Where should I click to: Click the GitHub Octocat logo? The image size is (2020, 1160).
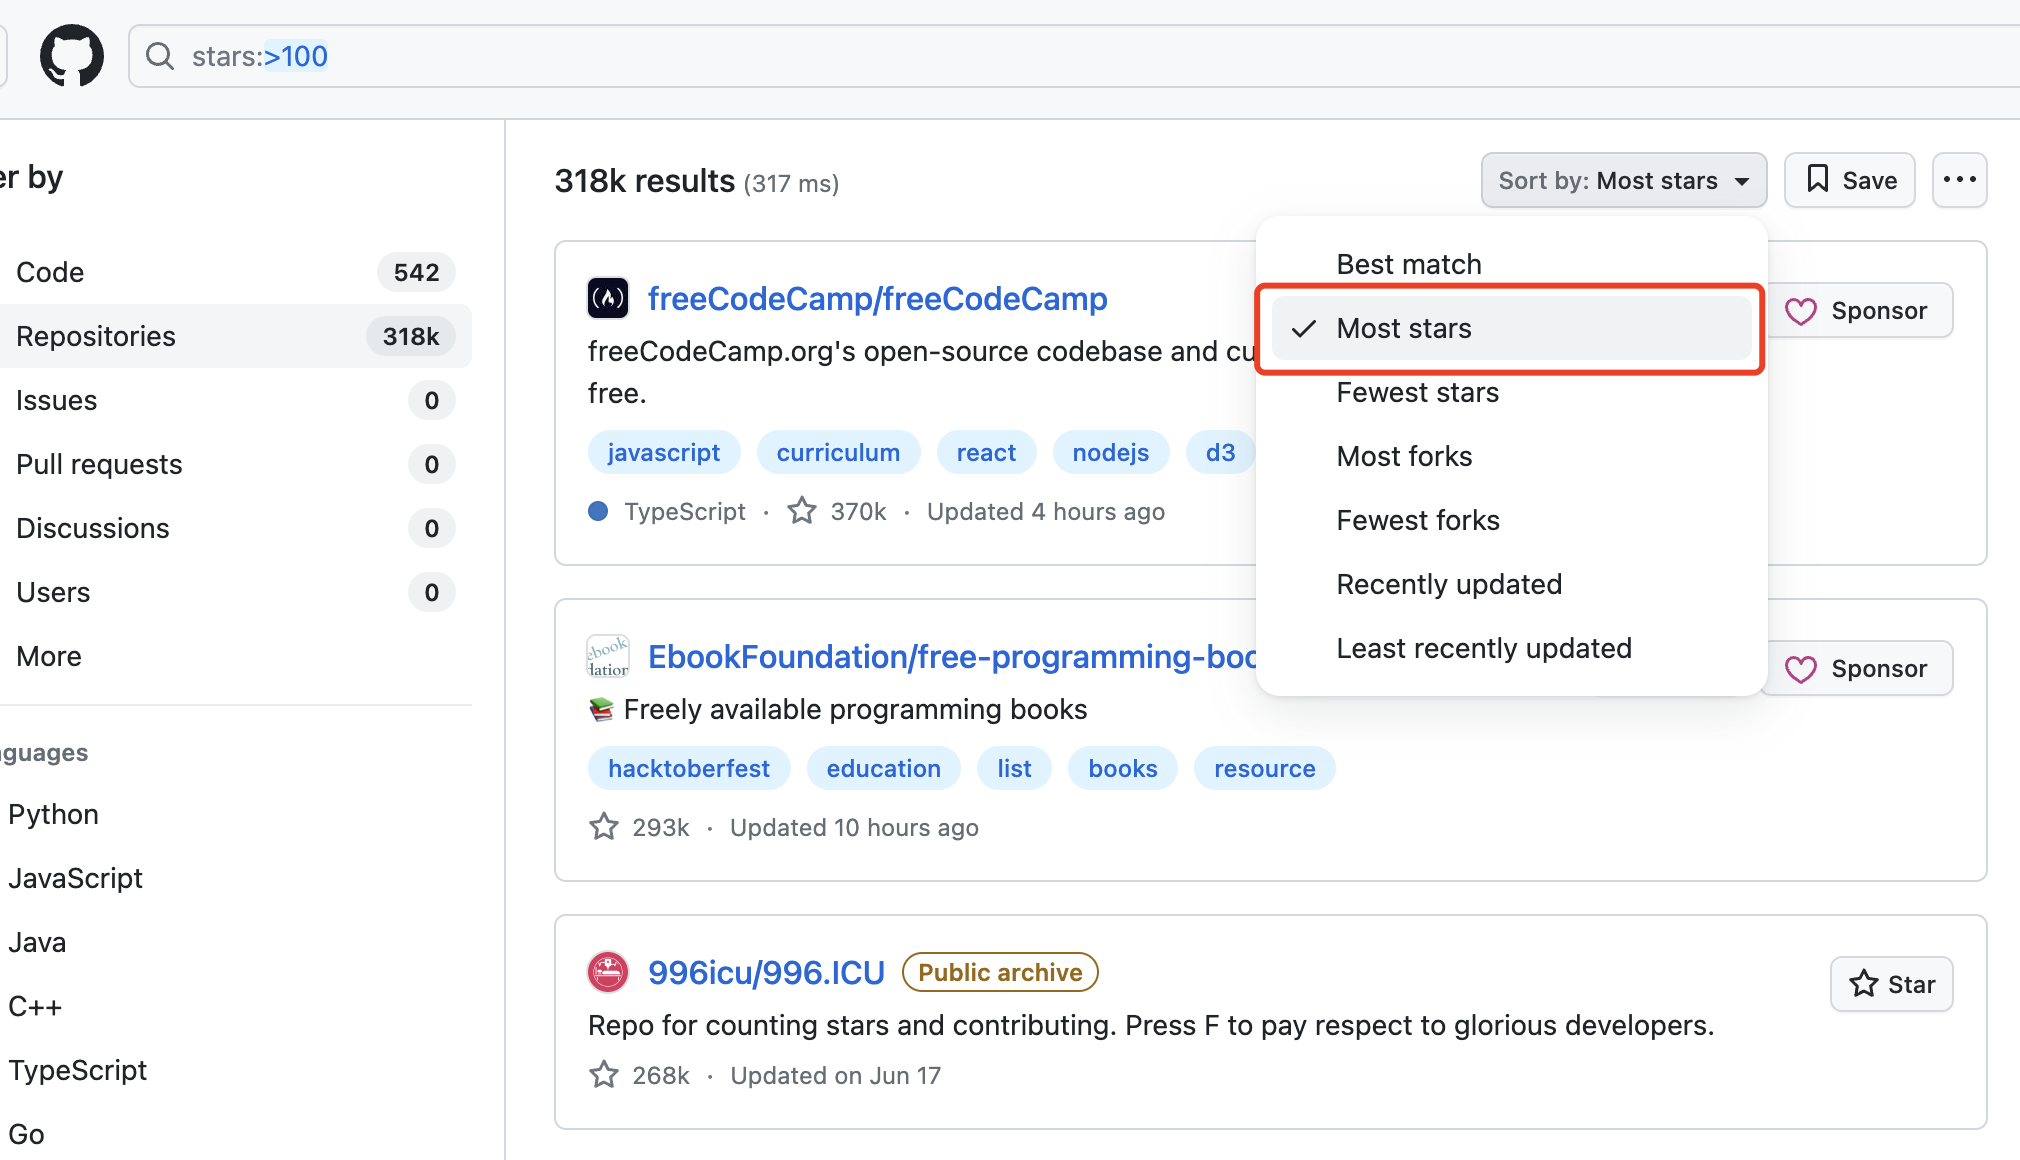pos(71,56)
